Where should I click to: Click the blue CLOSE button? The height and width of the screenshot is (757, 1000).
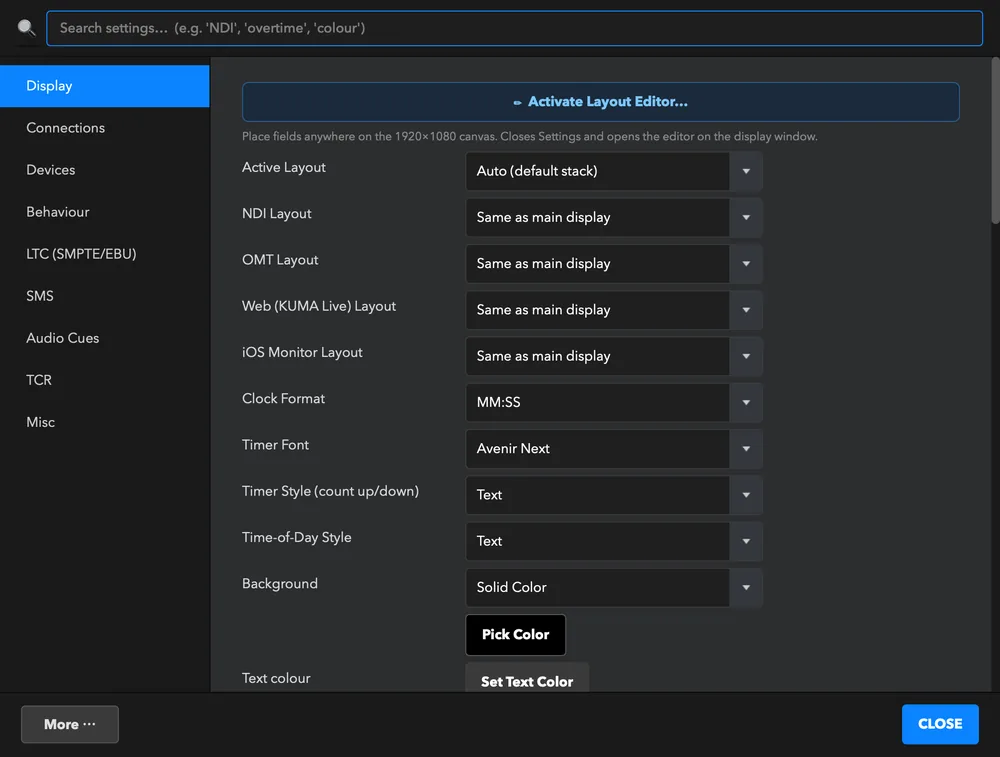[939, 724]
